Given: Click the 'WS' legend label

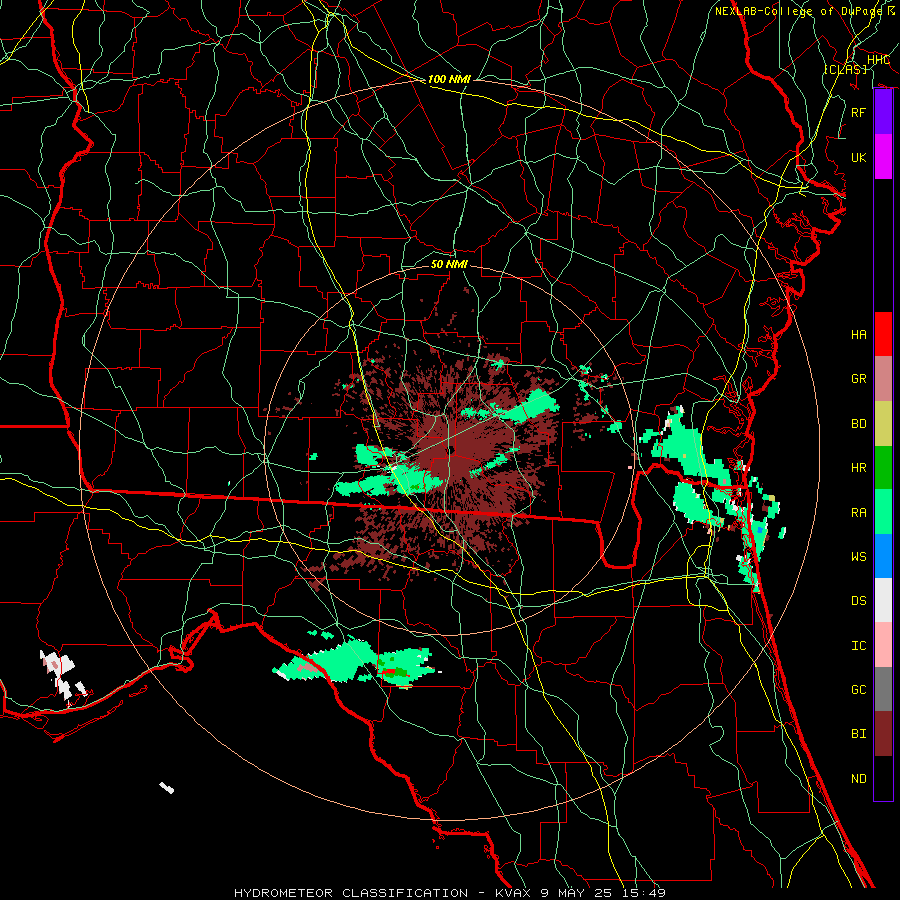Looking at the screenshot, I should (859, 557).
